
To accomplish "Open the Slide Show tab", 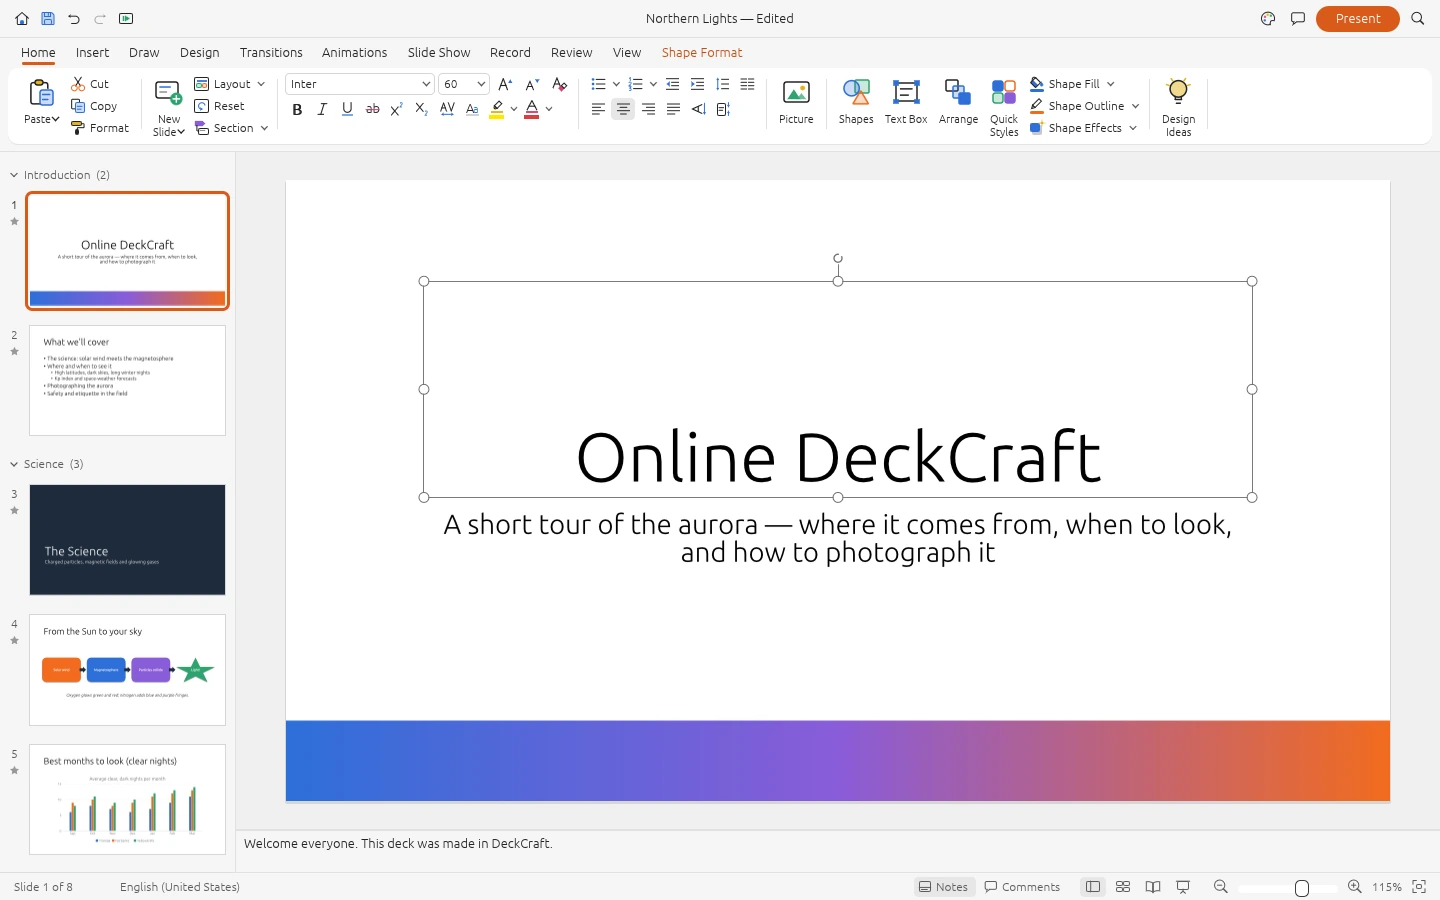I will (x=439, y=52).
